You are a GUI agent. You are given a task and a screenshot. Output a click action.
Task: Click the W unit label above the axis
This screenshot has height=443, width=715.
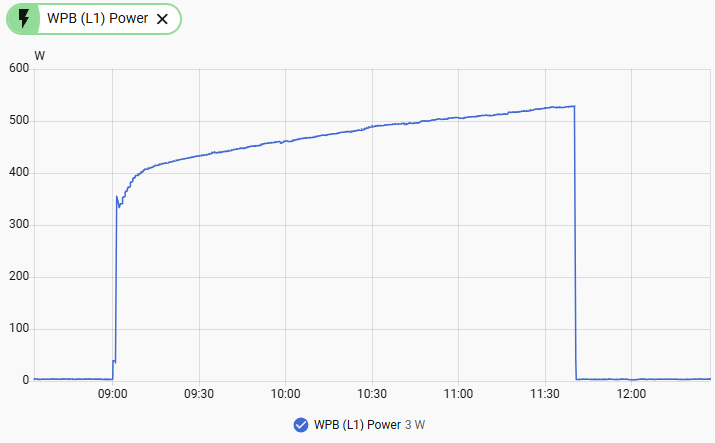[40, 56]
